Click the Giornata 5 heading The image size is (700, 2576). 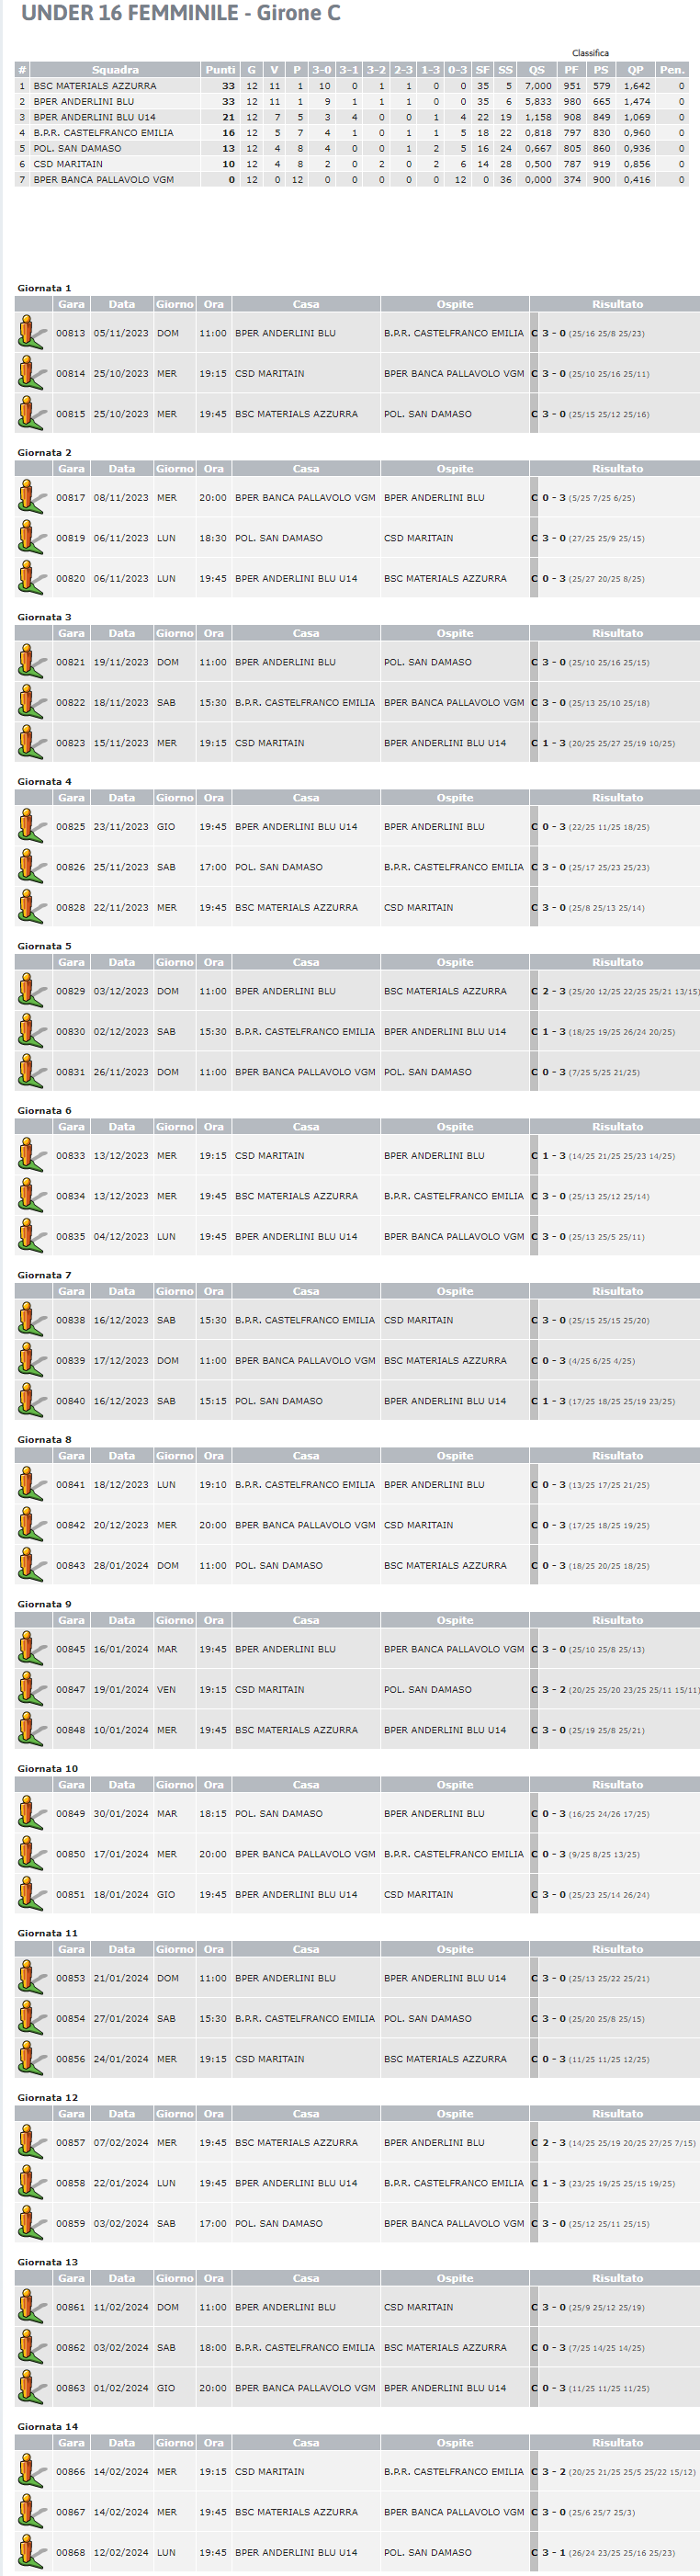click(44, 946)
